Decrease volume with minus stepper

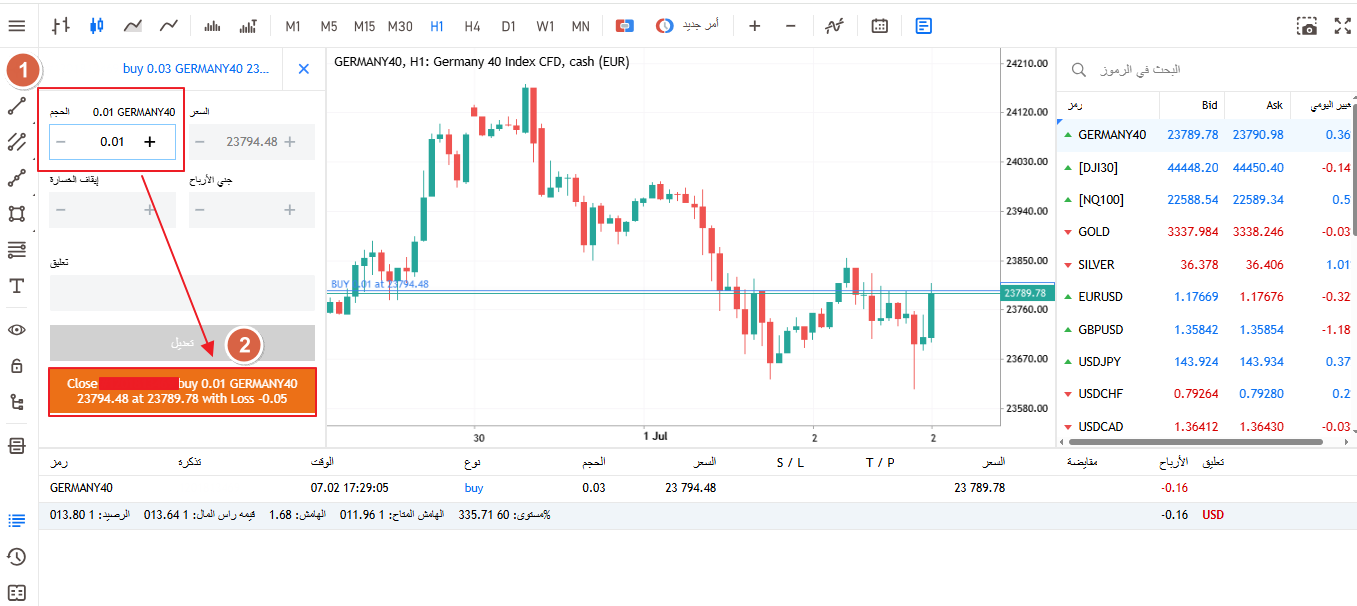point(61,142)
